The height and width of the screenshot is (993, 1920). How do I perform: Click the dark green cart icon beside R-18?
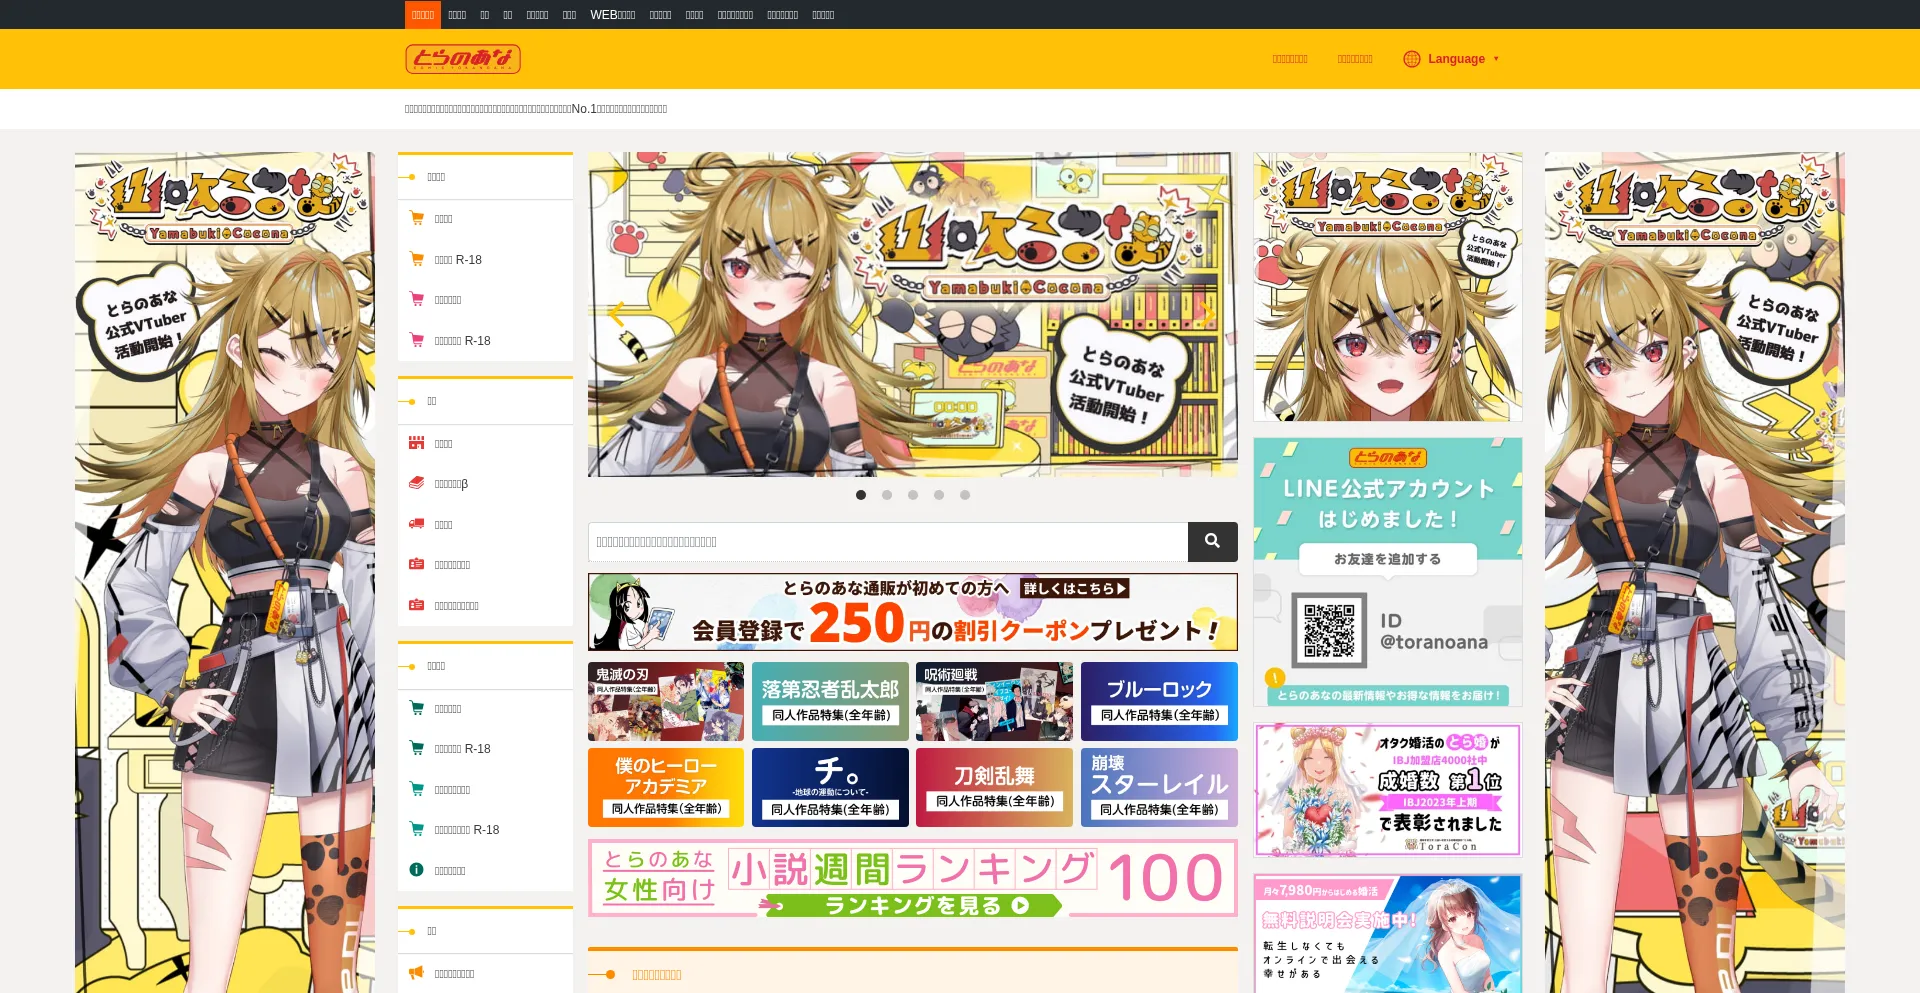point(417,748)
